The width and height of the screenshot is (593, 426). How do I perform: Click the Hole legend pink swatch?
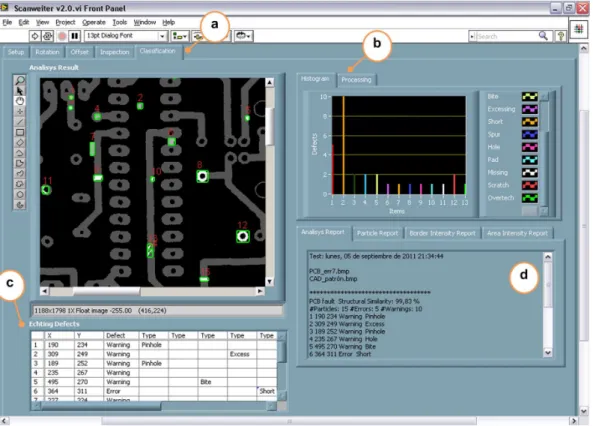529,147
